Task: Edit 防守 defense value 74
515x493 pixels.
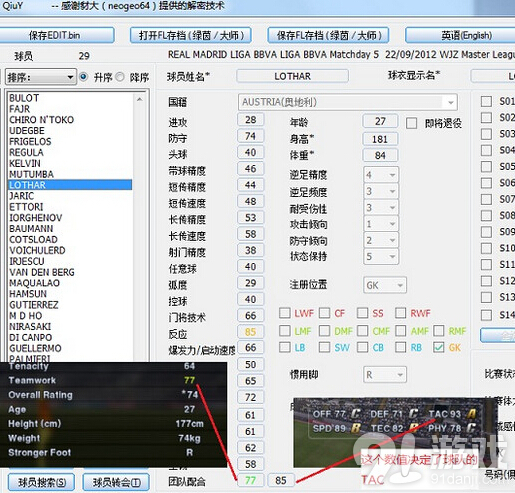Action: 251,136
